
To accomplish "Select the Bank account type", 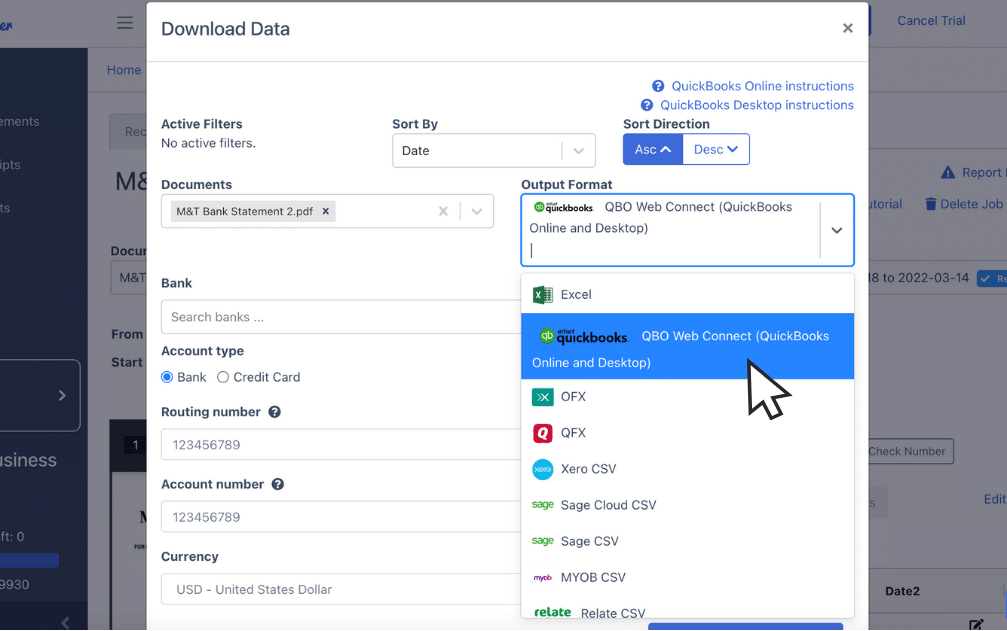I will point(167,377).
